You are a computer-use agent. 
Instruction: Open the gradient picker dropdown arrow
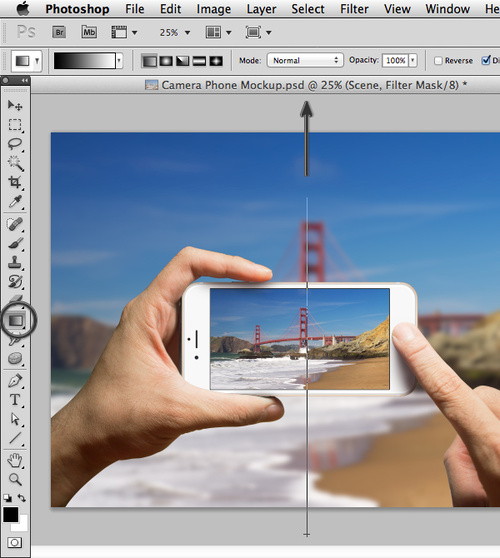(119, 61)
